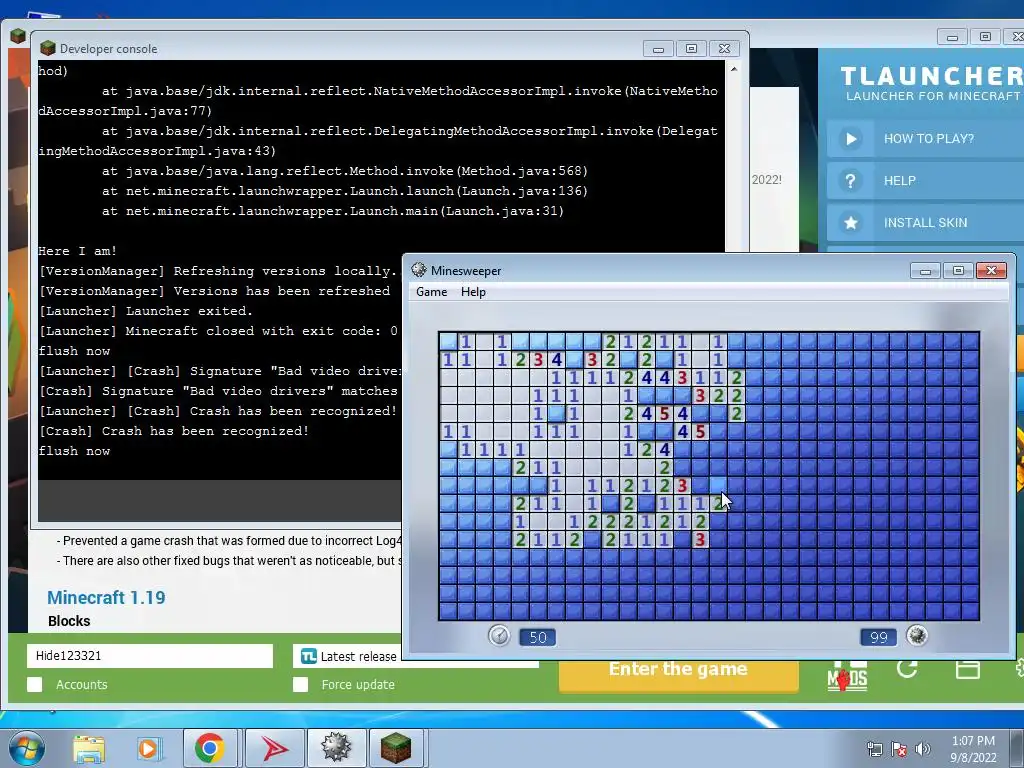Open the TLauncher folder icon
Image resolution: width=1024 pixels, height=768 pixels.
(967, 669)
